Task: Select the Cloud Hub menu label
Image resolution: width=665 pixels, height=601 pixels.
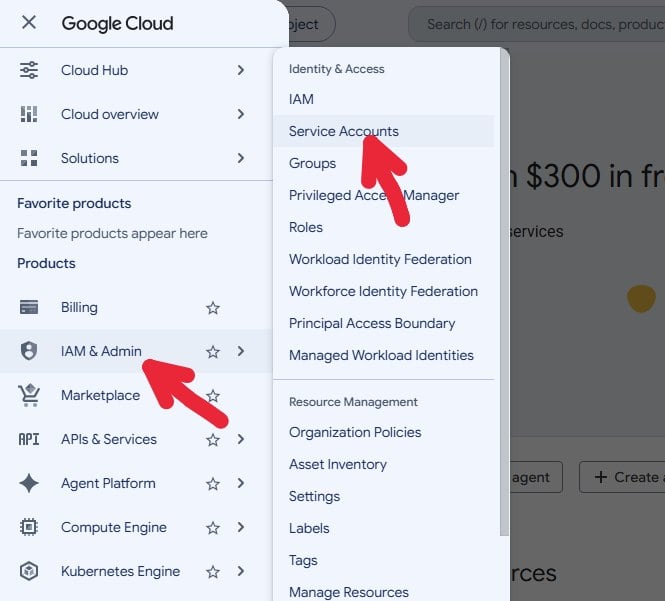Action: pyautogui.click(x=95, y=70)
